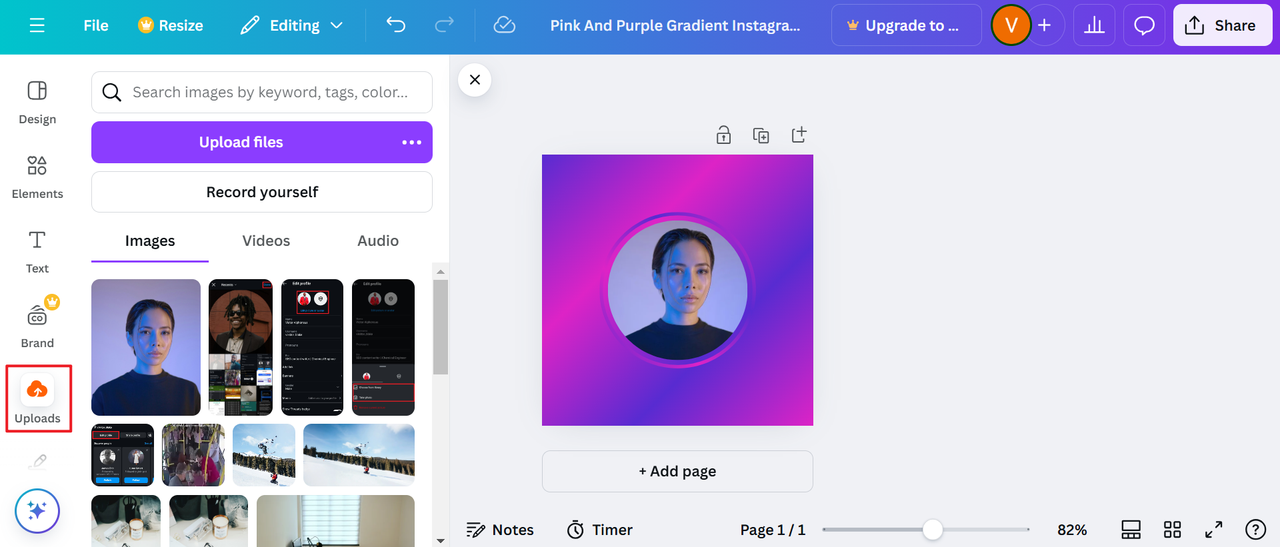Click the Resize crown button
This screenshot has width=1280, height=547.
pos(170,25)
